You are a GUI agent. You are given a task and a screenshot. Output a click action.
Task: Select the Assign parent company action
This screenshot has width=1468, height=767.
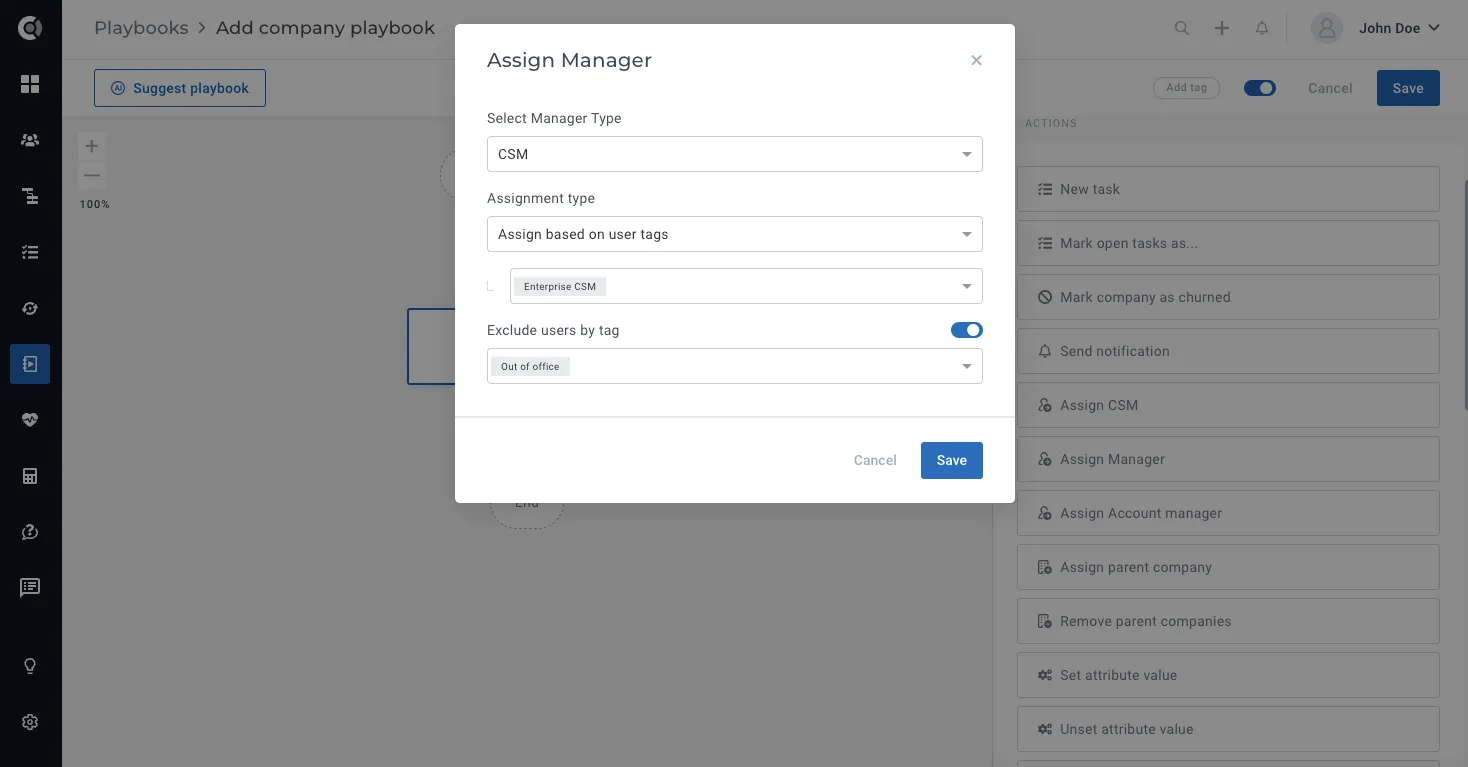[x=1228, y=567]
